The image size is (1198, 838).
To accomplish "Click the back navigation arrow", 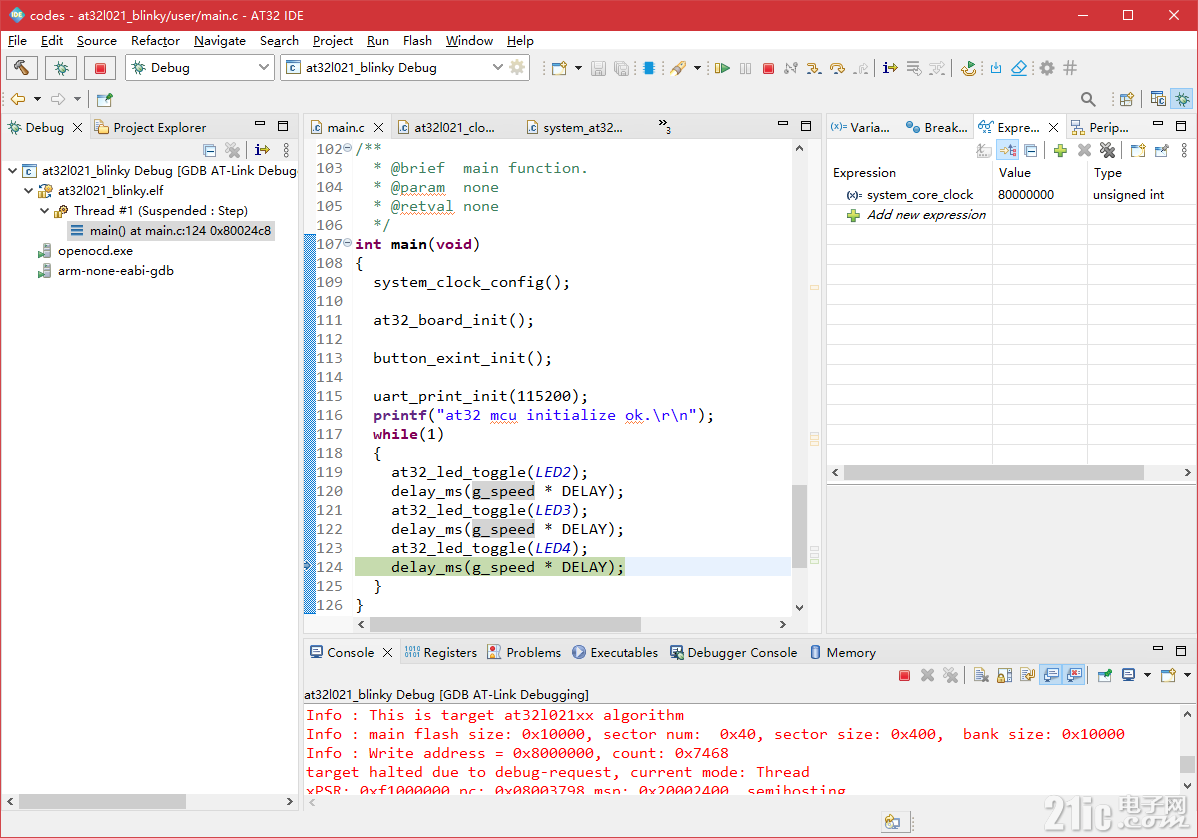I will [18, 99].
